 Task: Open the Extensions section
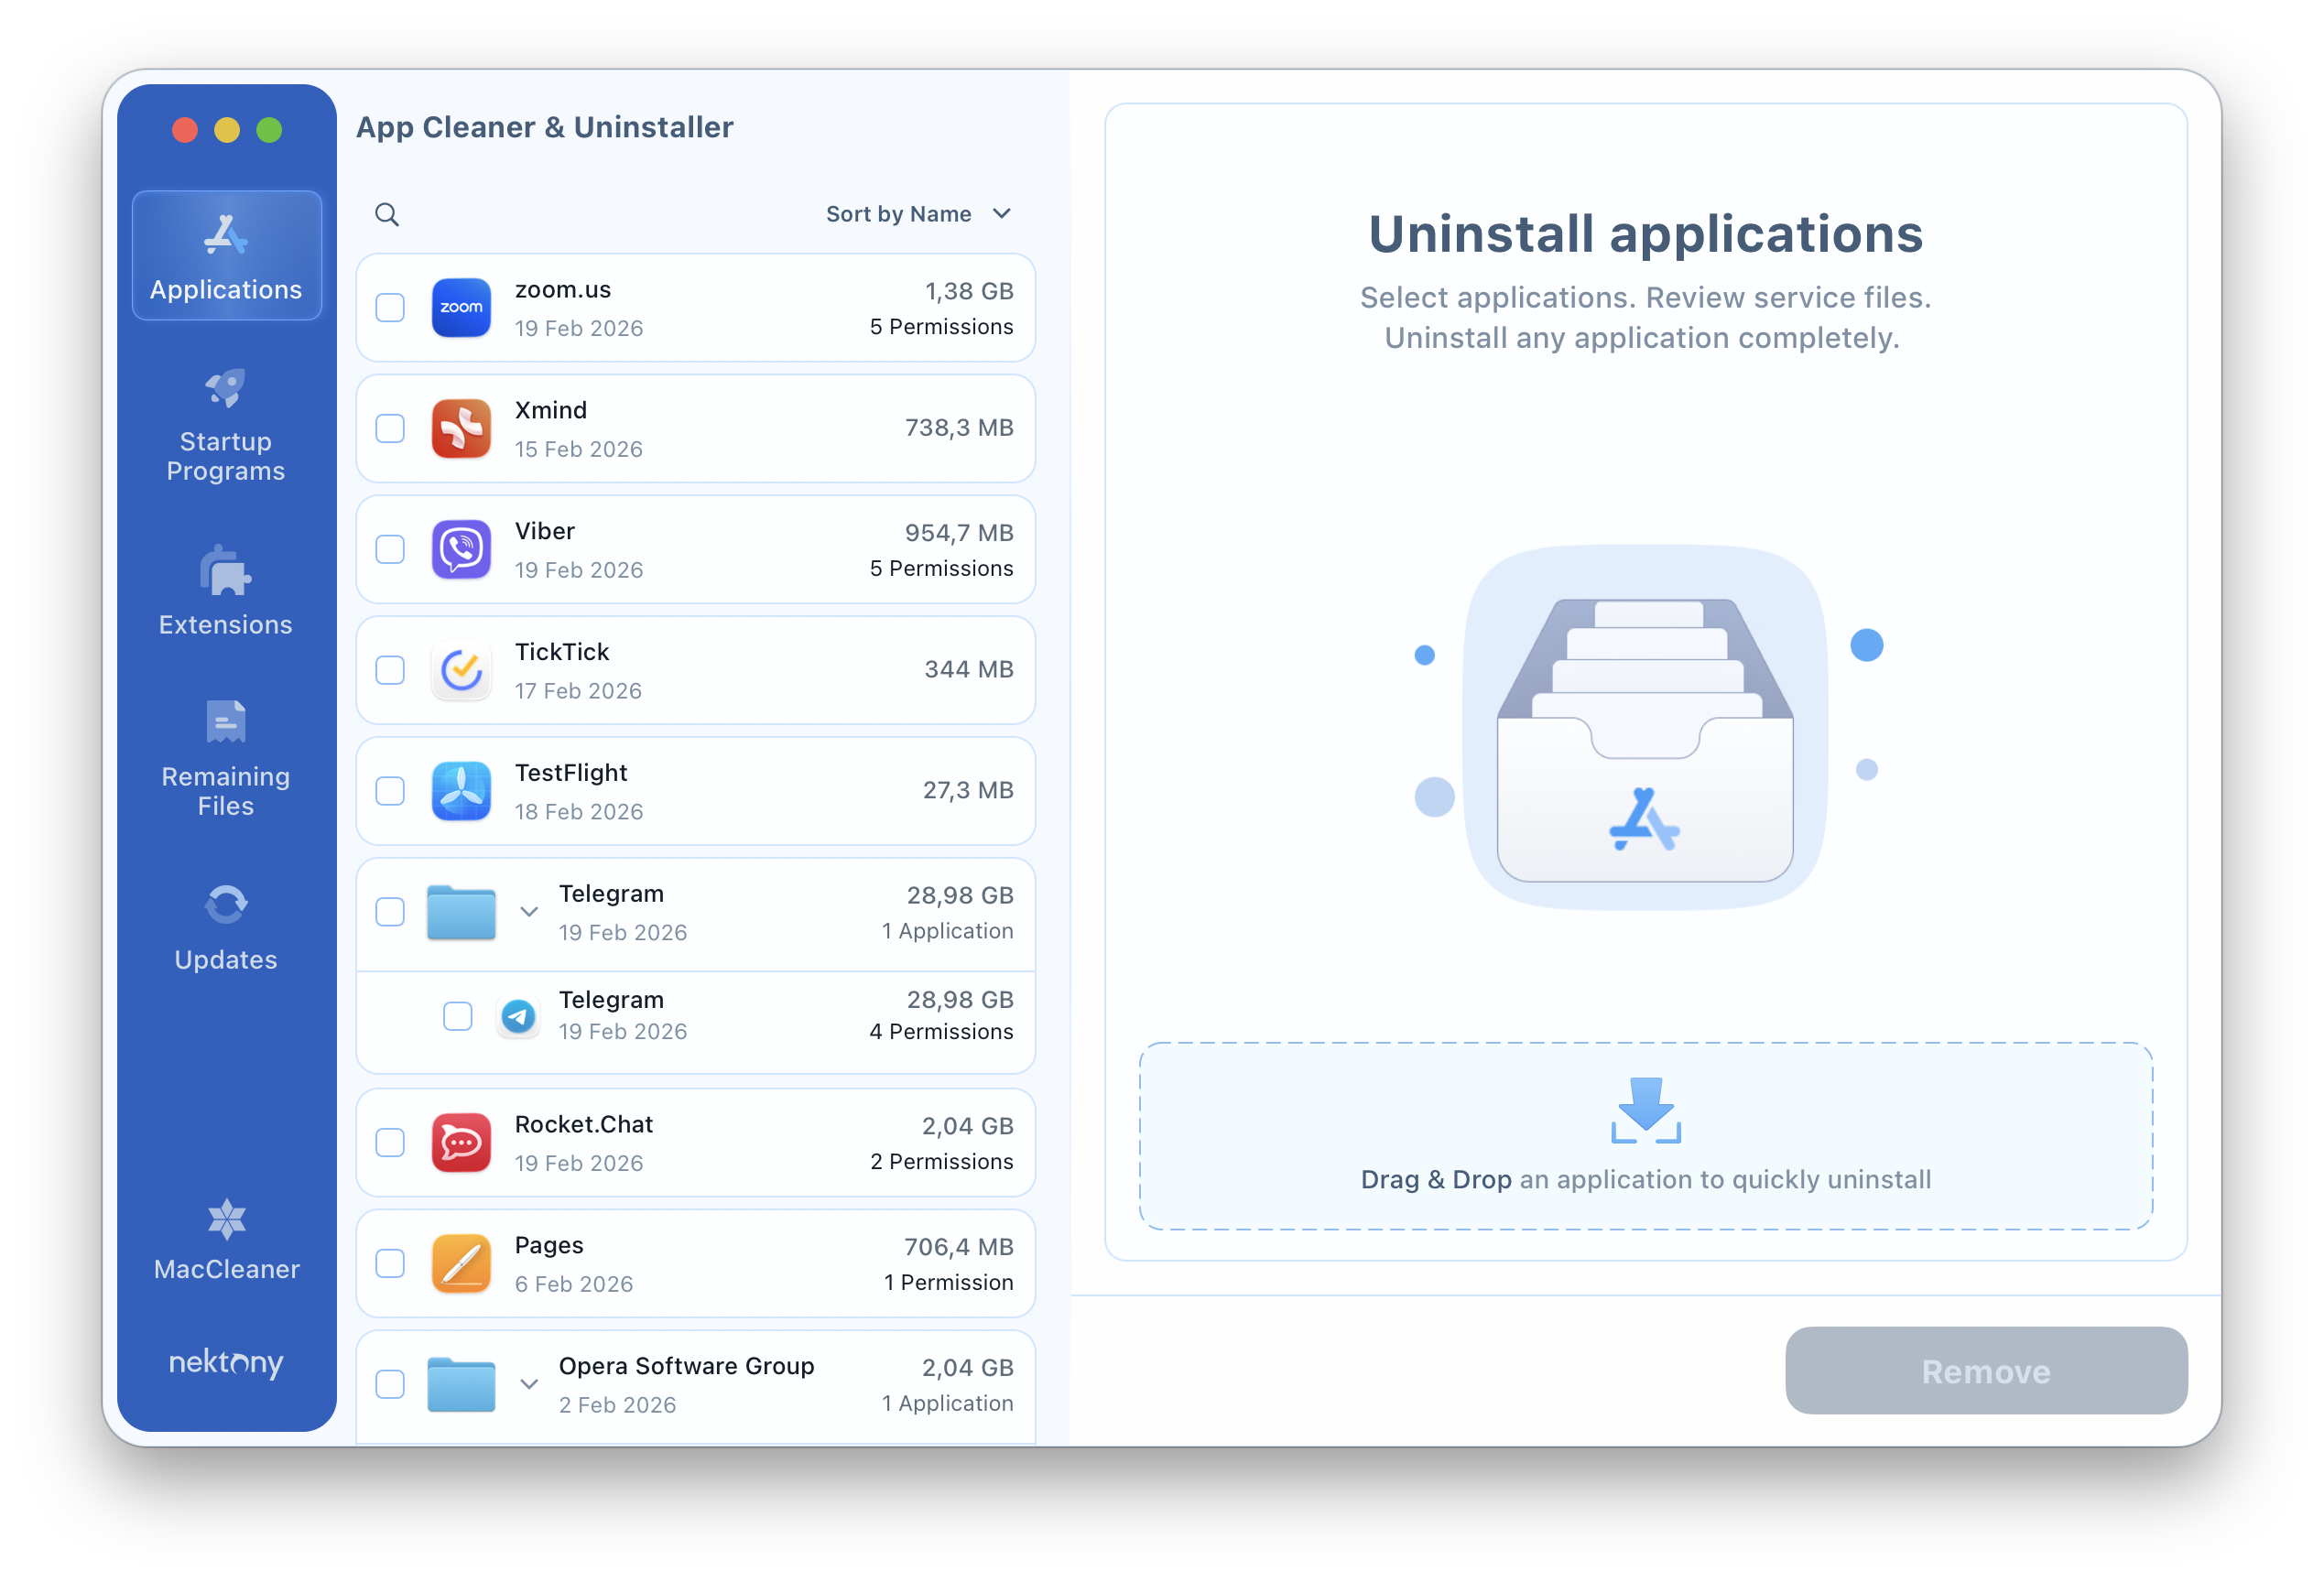[226, 592]
